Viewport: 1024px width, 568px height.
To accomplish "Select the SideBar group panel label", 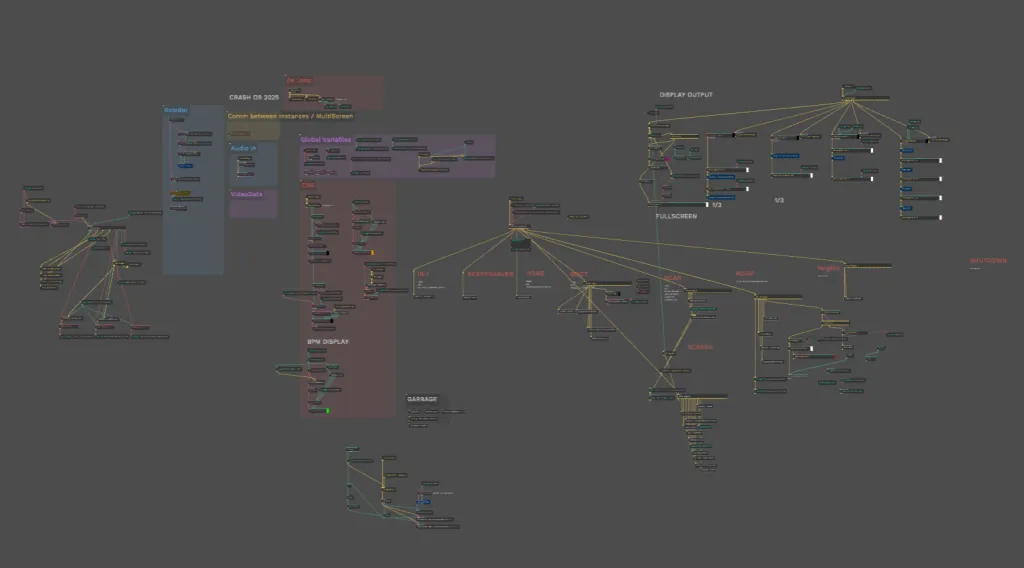I will [176, 110].
